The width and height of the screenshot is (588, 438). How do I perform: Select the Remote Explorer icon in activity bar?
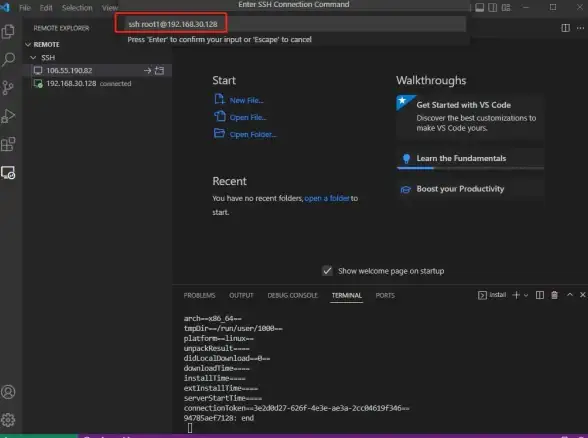[x=8, y=172]
